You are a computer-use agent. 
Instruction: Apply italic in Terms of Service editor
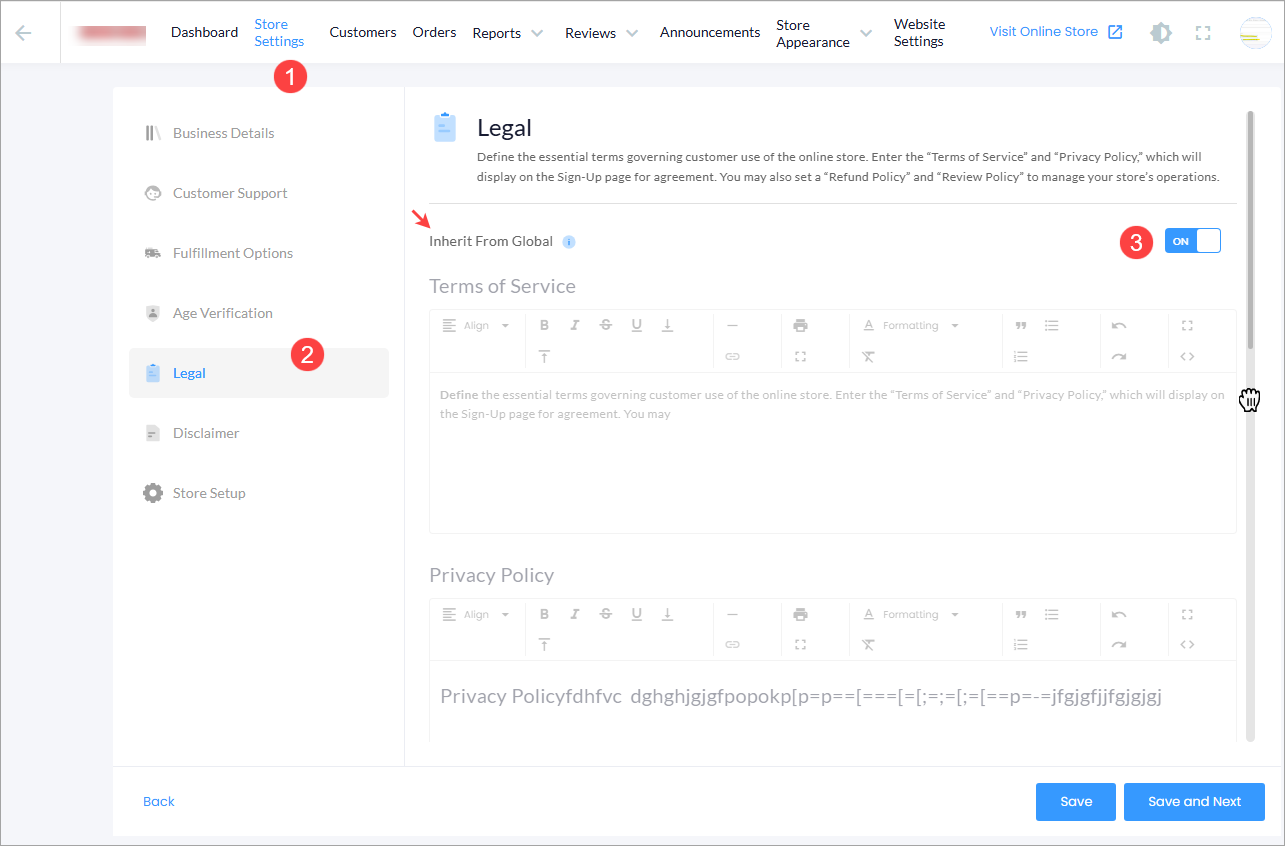[x=575, y=325]
